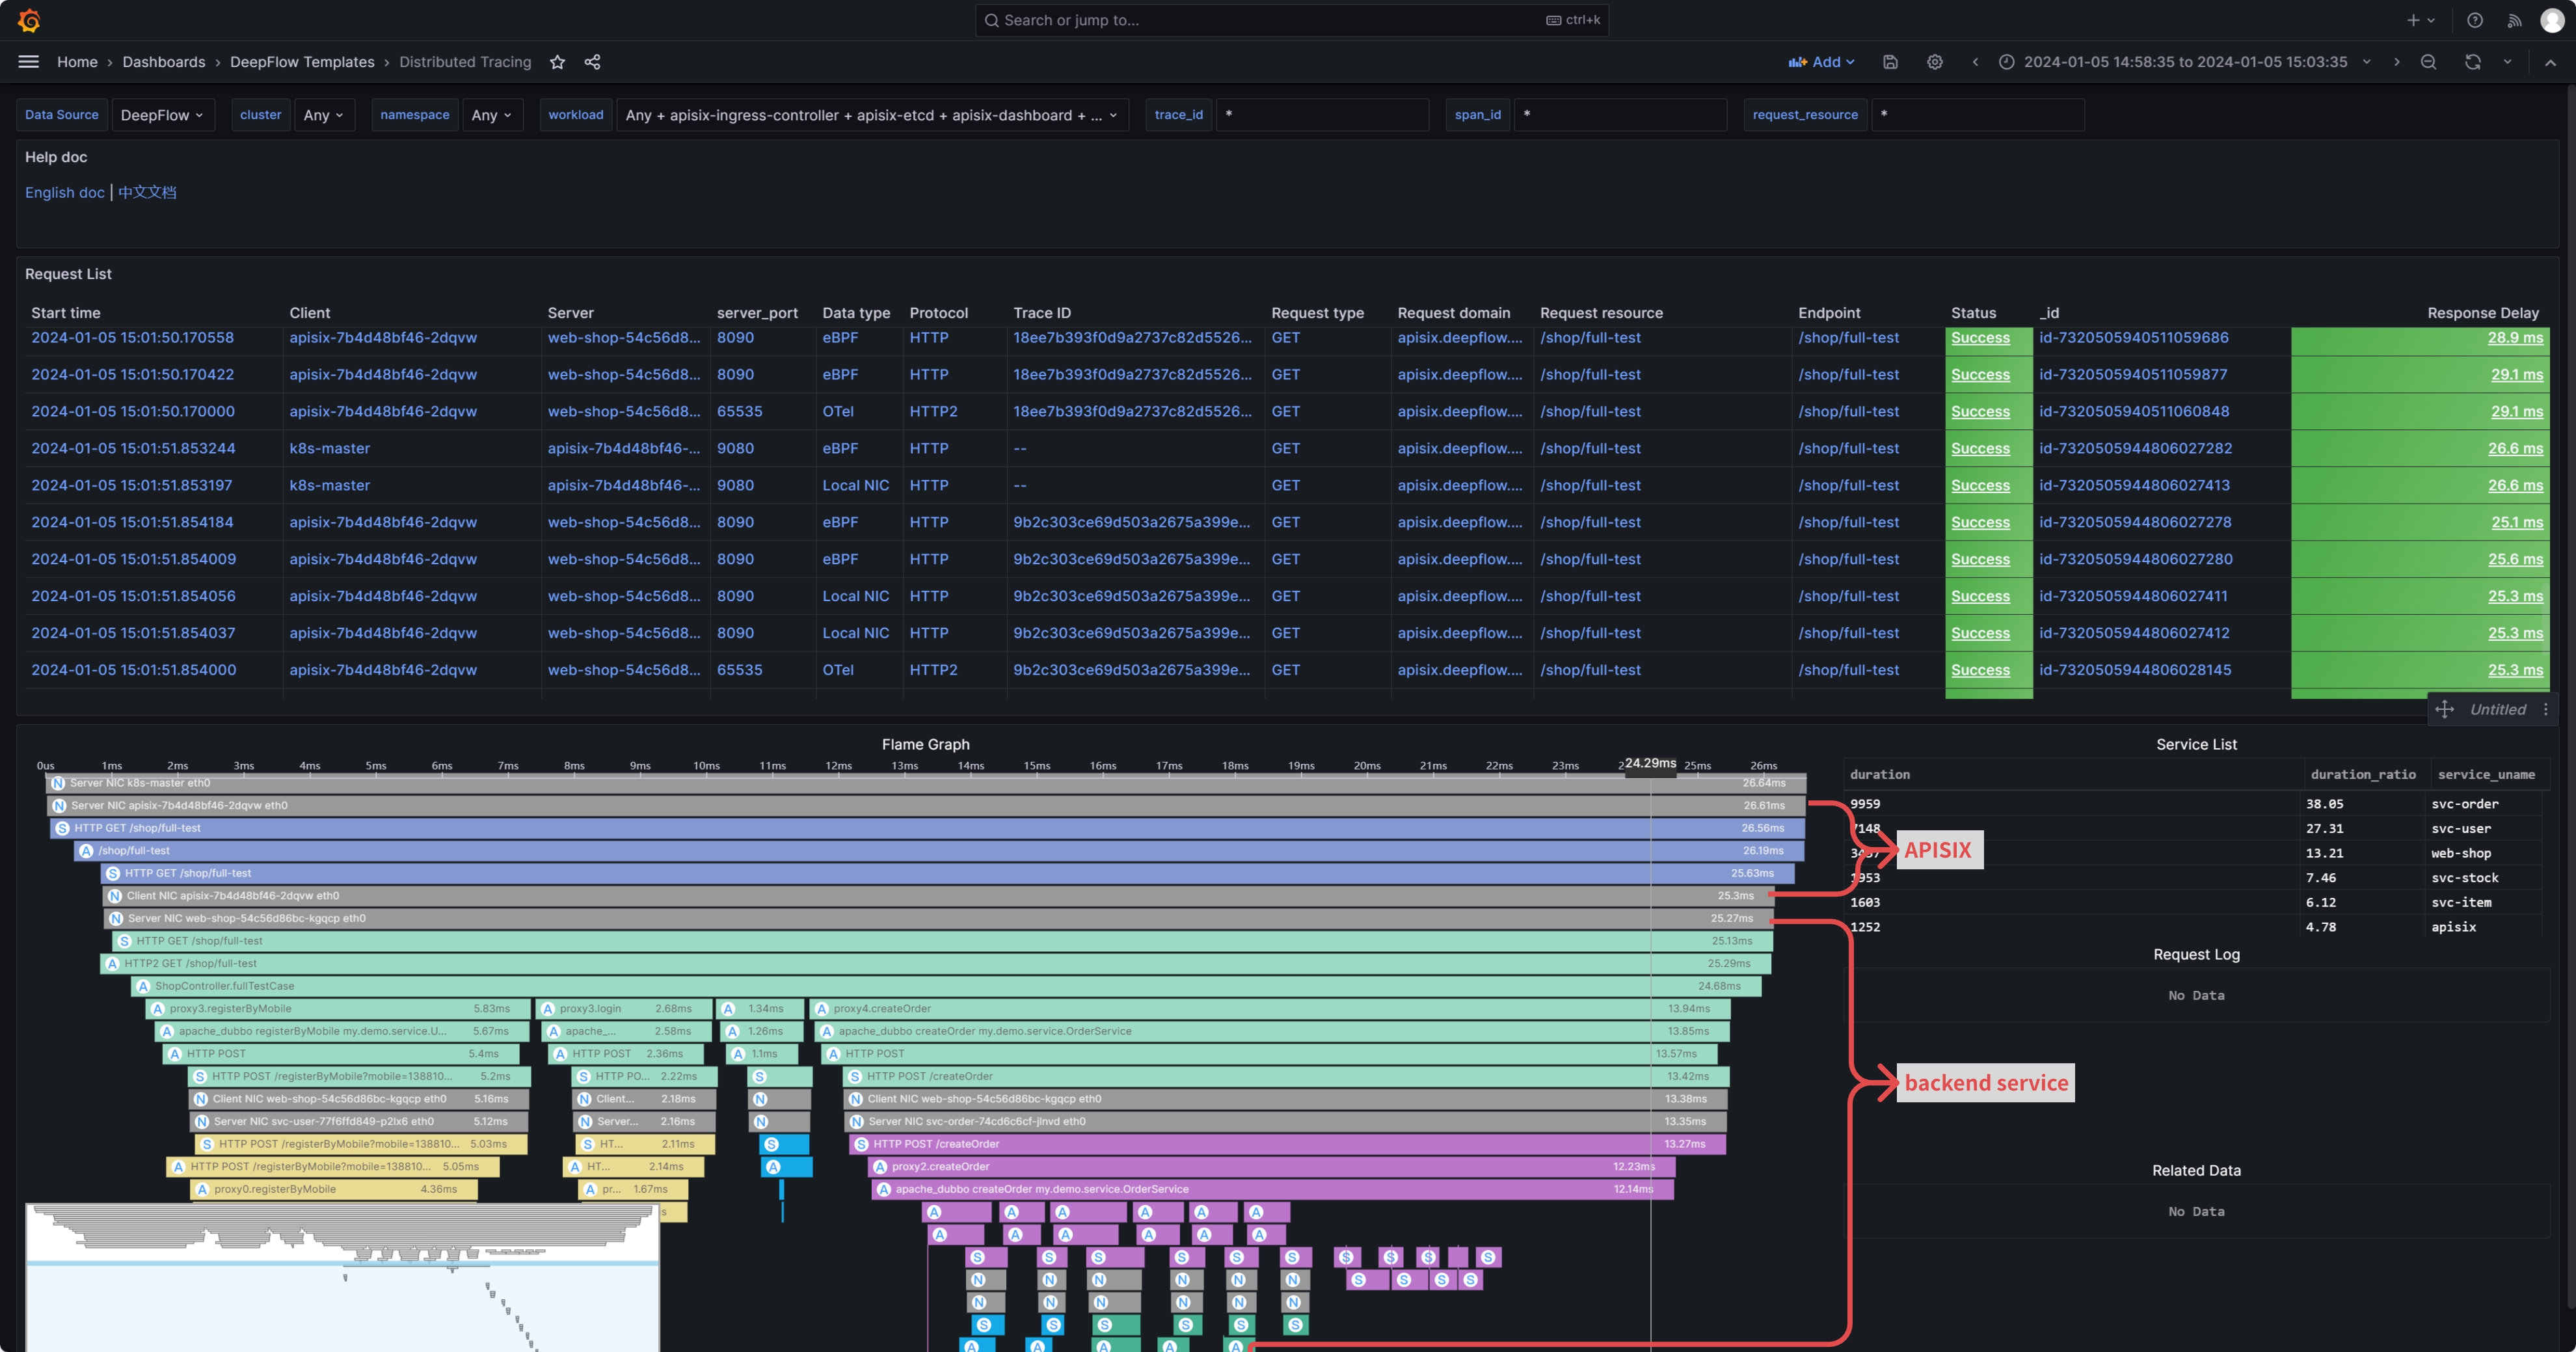Open dashboard settings via the gear icon

pyautogui.click(x=1934, y=62)
